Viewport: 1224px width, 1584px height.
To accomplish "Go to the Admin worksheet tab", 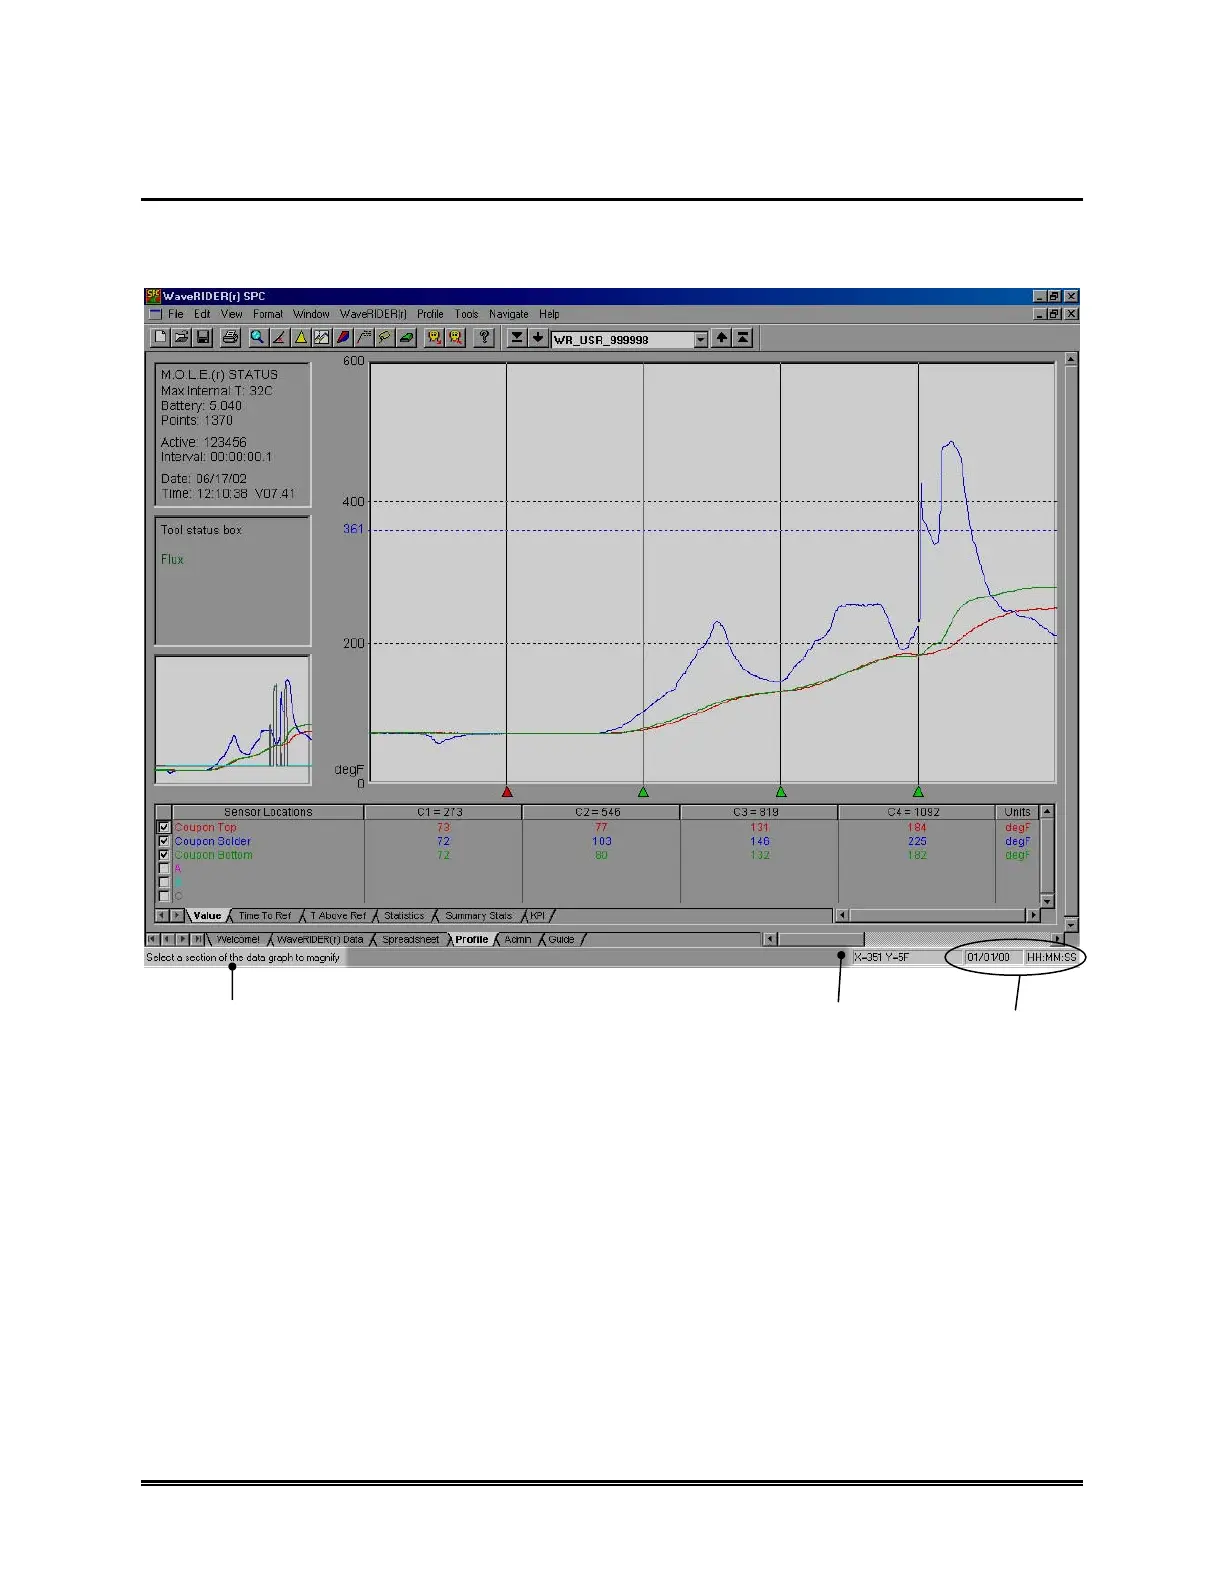I will 518,940.
